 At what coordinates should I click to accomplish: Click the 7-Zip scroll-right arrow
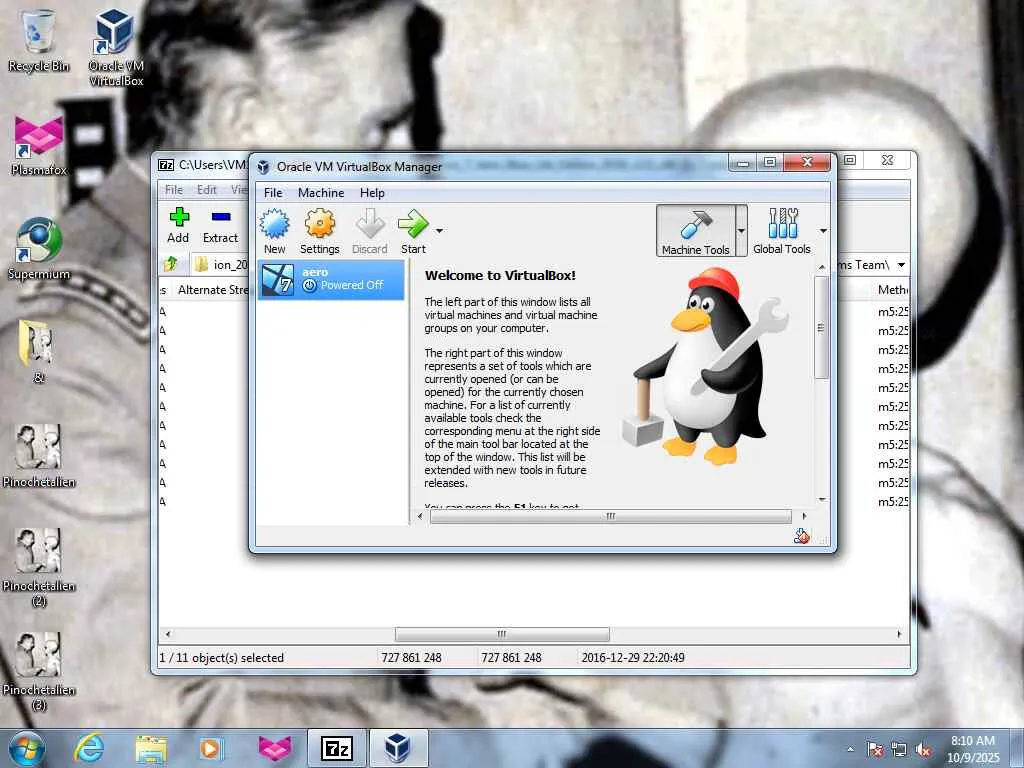[899, 634]
